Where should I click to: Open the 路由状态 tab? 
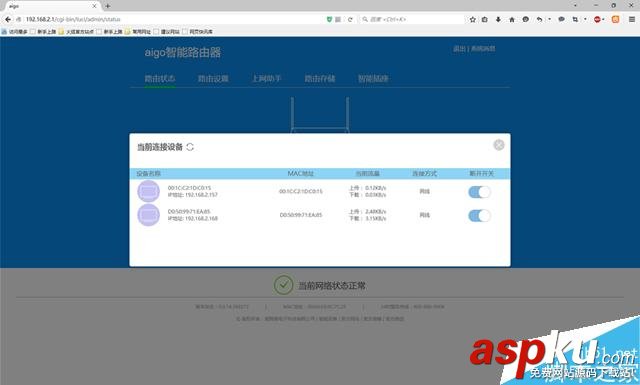160,78
